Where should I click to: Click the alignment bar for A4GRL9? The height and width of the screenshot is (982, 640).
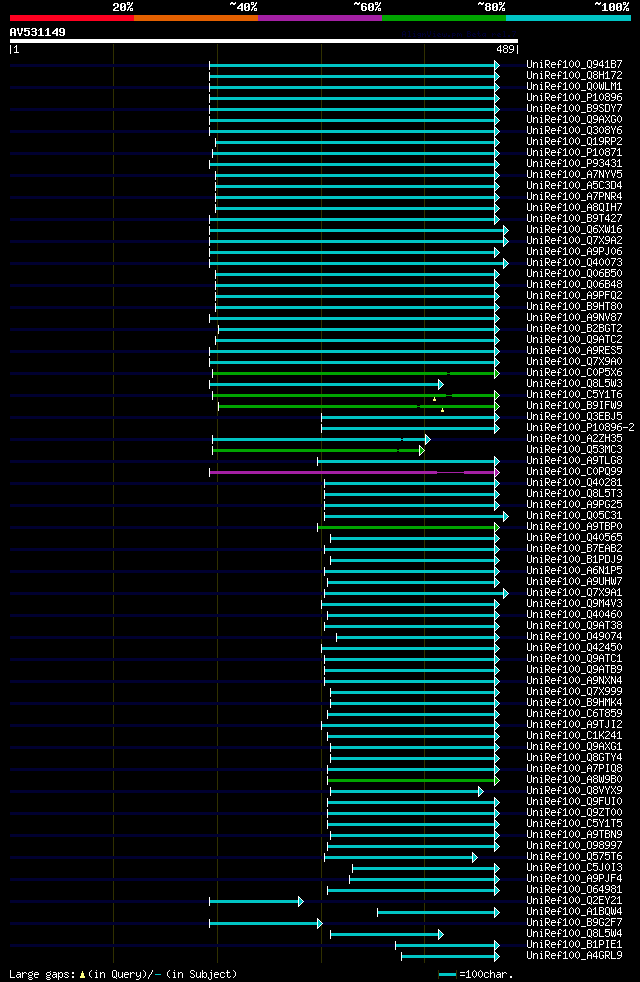[450, 956]
